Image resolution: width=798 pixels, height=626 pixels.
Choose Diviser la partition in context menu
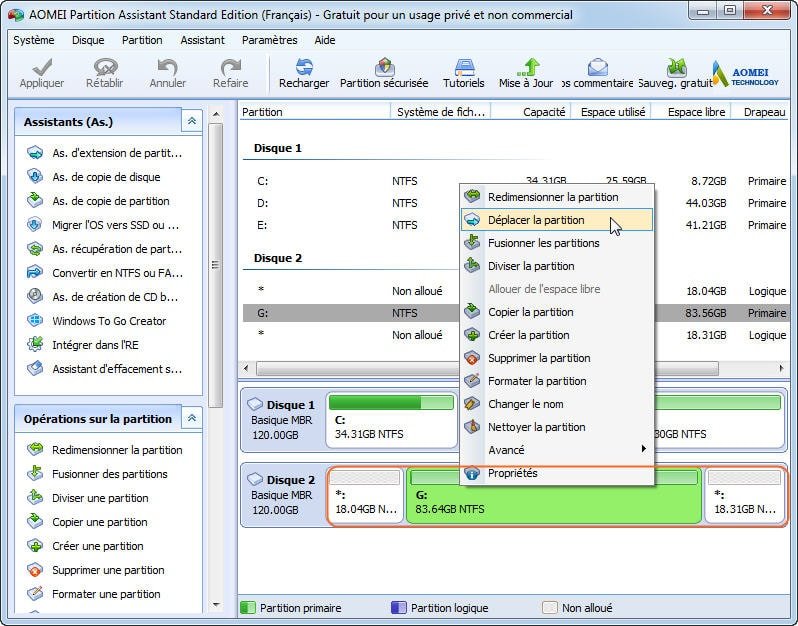[x=557, y=266]
